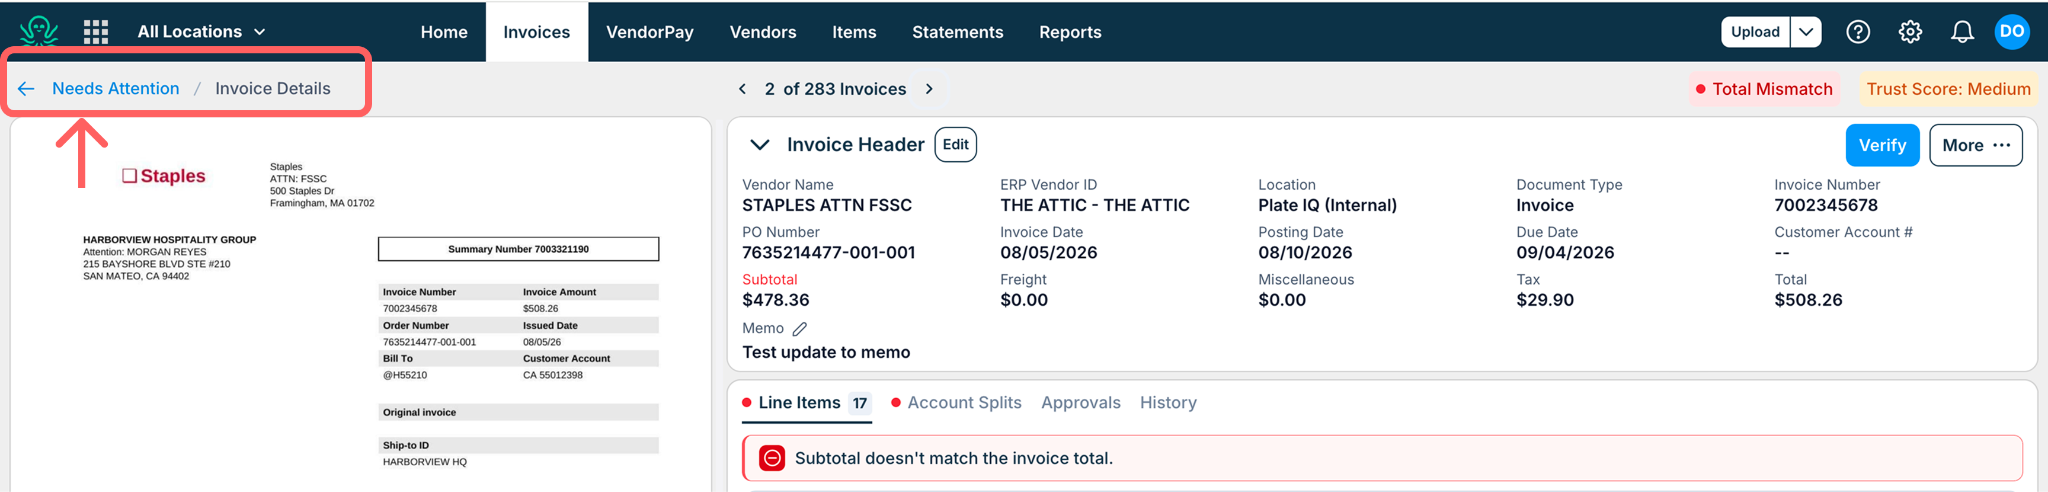Open the DO user avatar
Image resolution: width=2048 pixels, height=492 pixels.
[x=2012, y=31]
